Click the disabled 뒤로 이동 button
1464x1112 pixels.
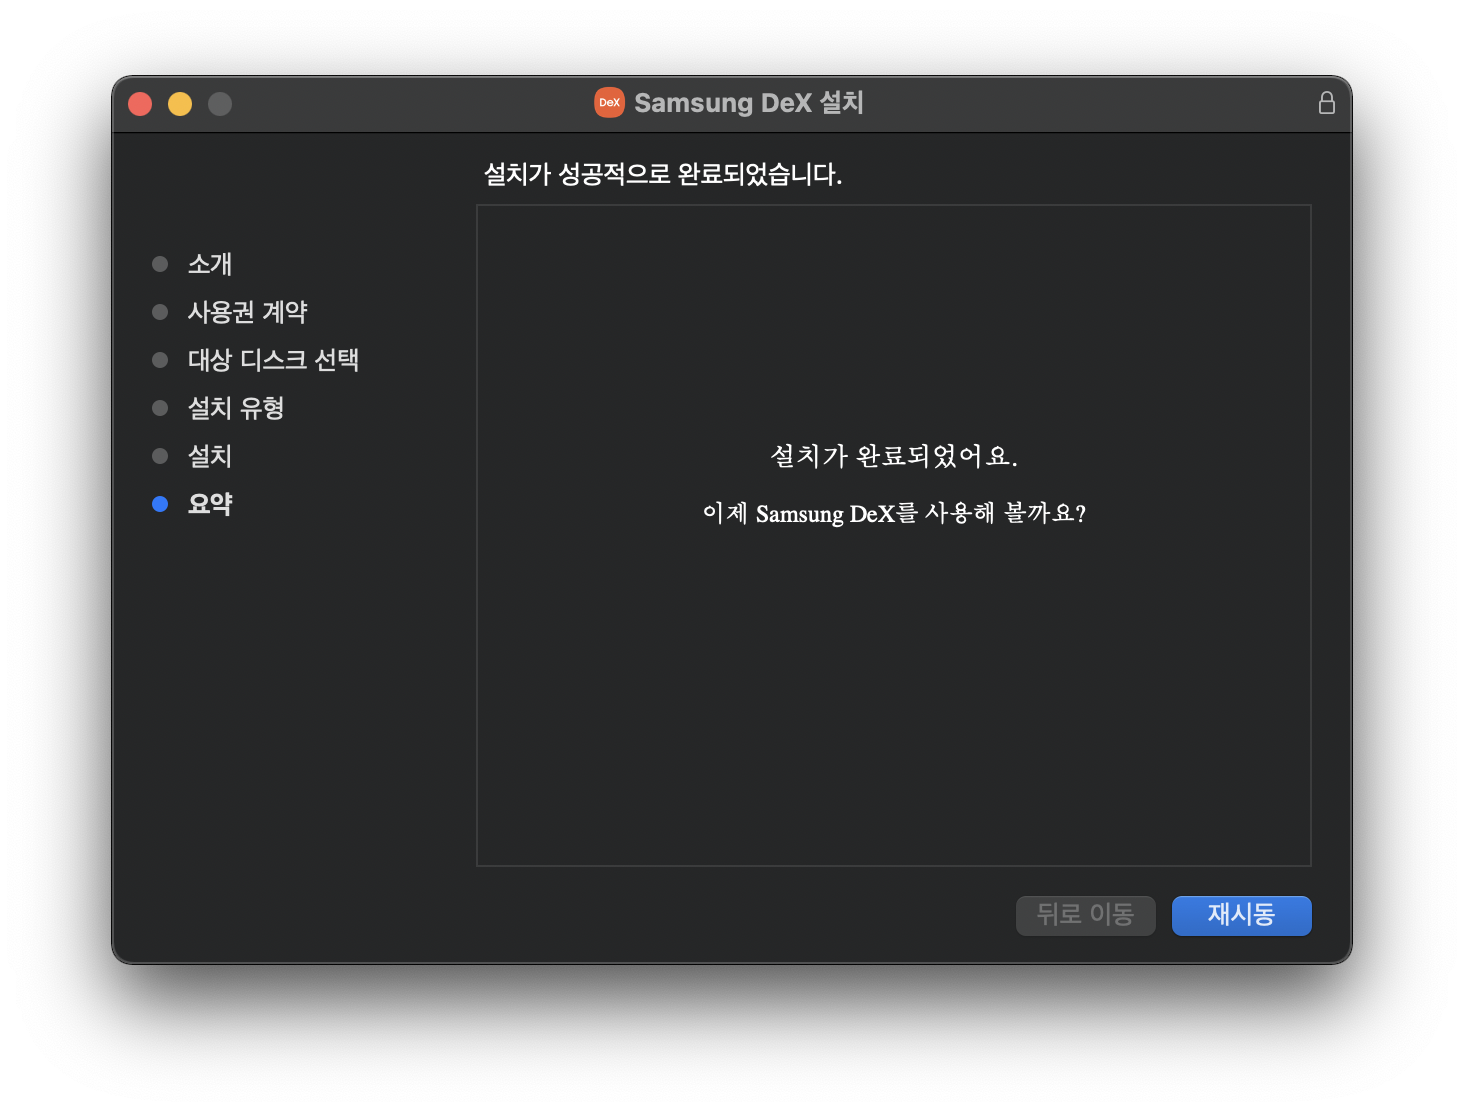(1085, 915)
